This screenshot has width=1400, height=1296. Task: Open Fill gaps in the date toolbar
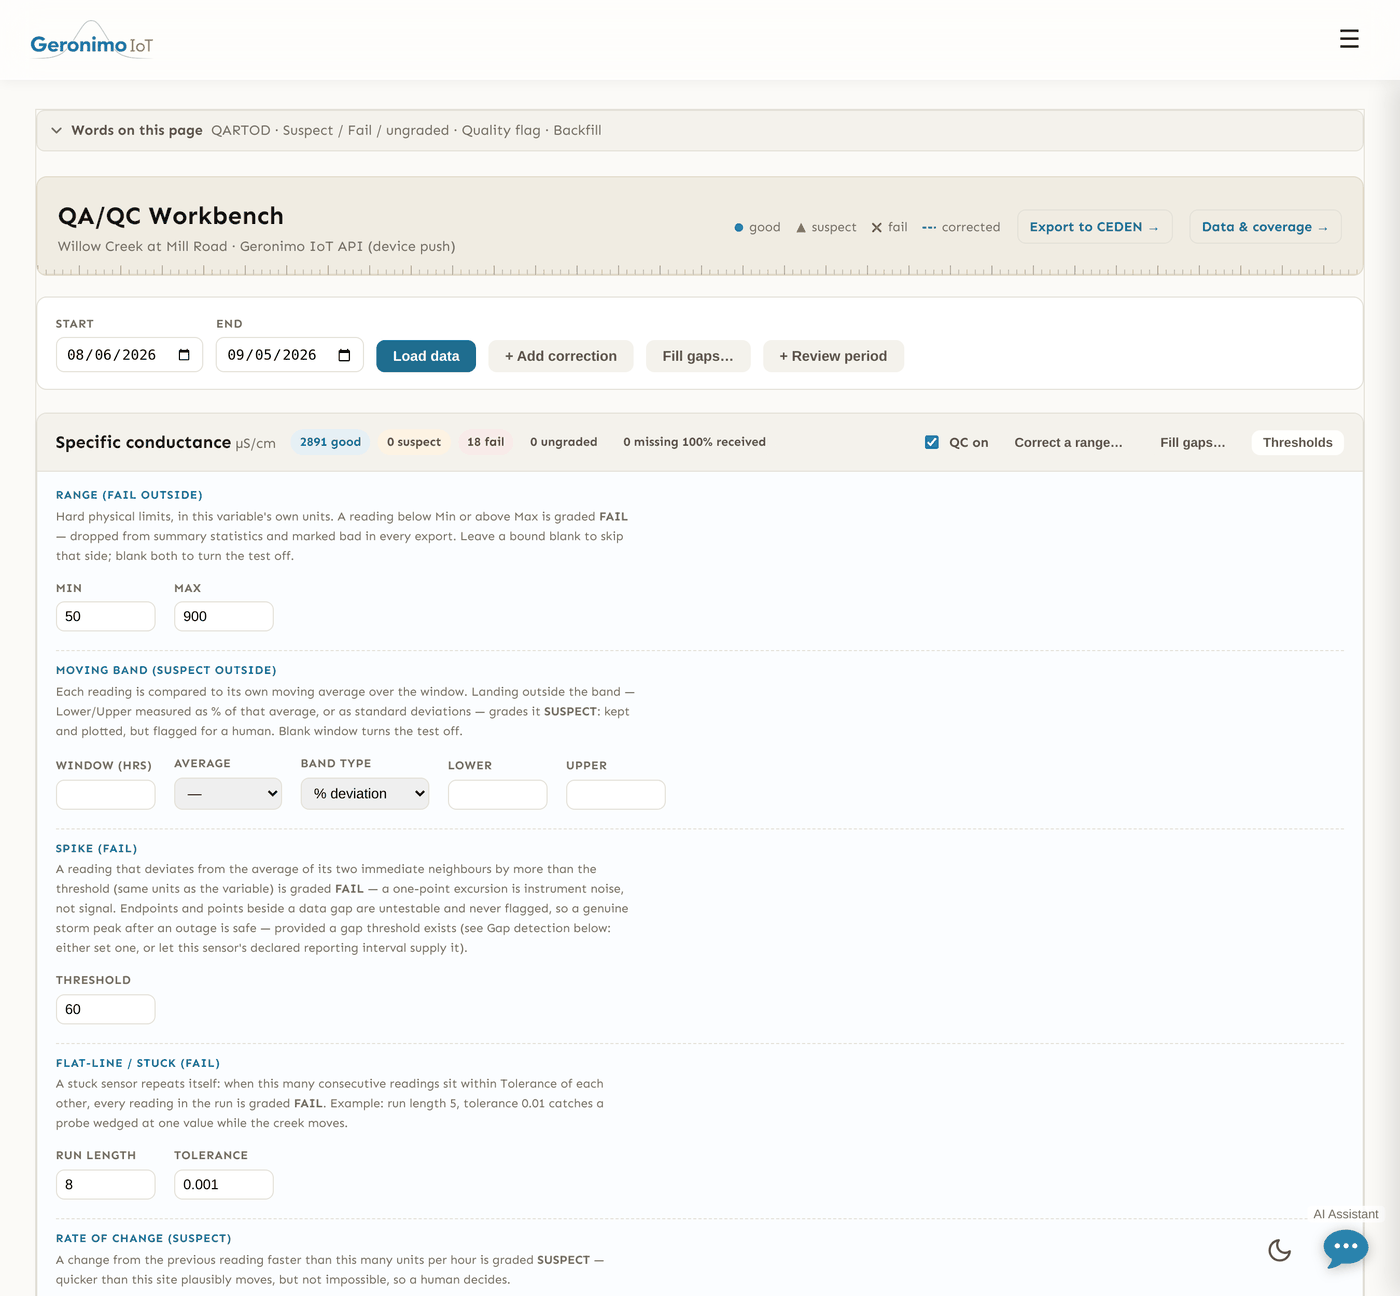click(x=698, y=356)
